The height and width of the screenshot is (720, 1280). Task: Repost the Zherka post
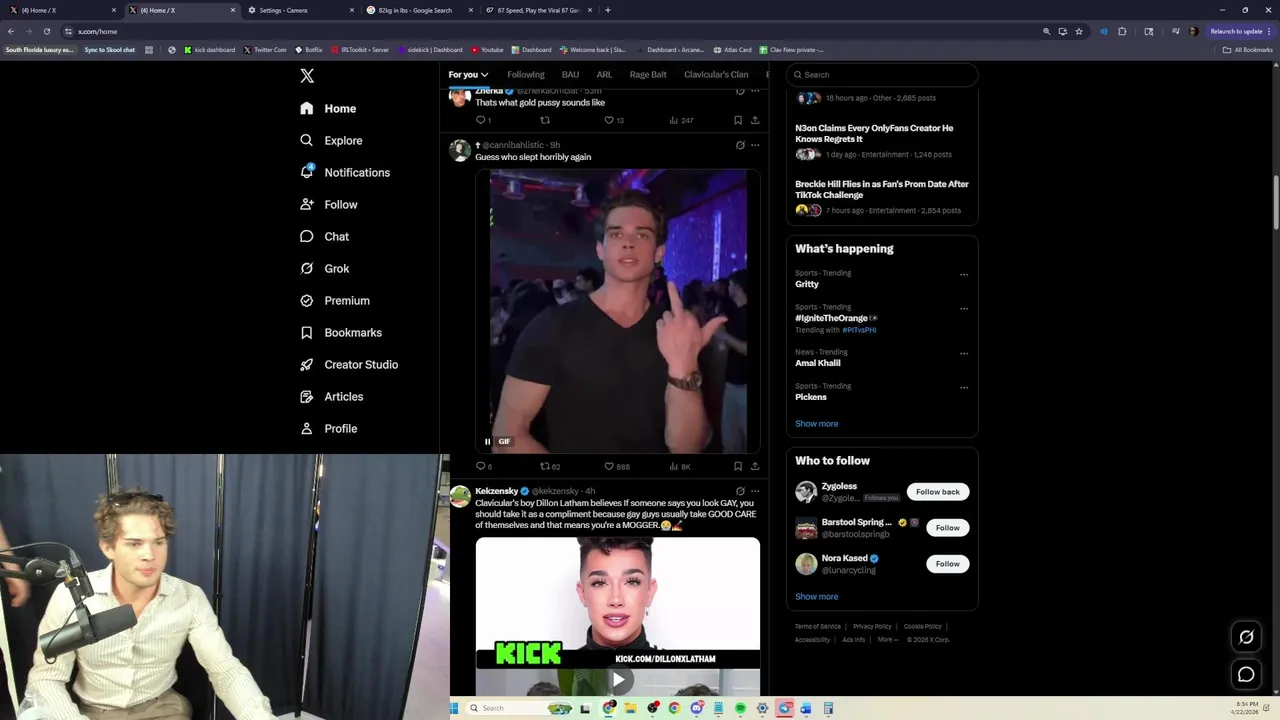(x=545, y=120)
